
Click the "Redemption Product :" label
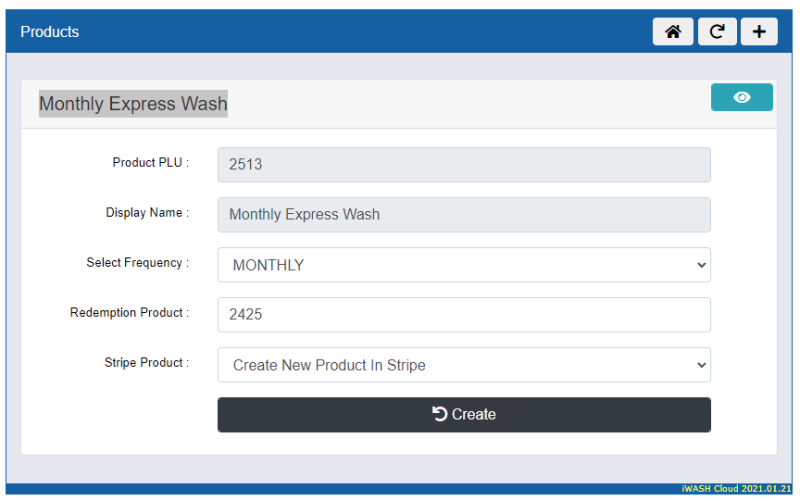[x=129, y=313]
